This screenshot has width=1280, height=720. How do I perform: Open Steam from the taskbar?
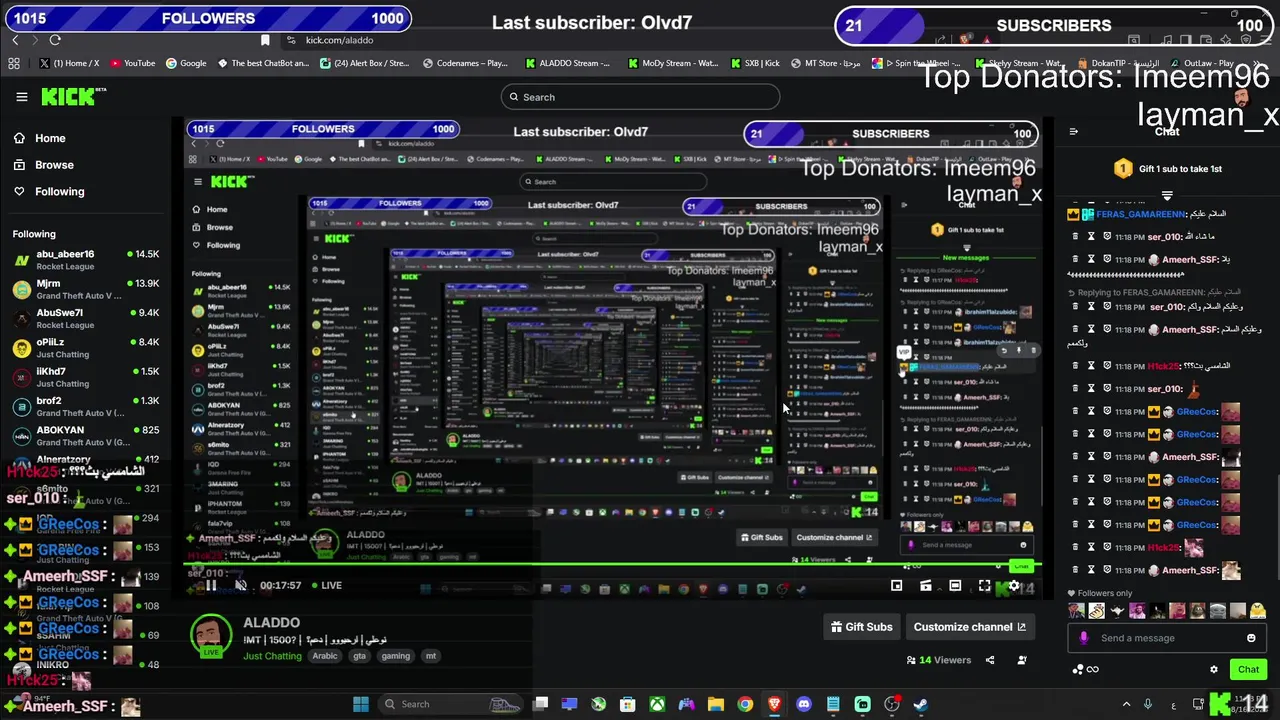click(x=921, y=704)
